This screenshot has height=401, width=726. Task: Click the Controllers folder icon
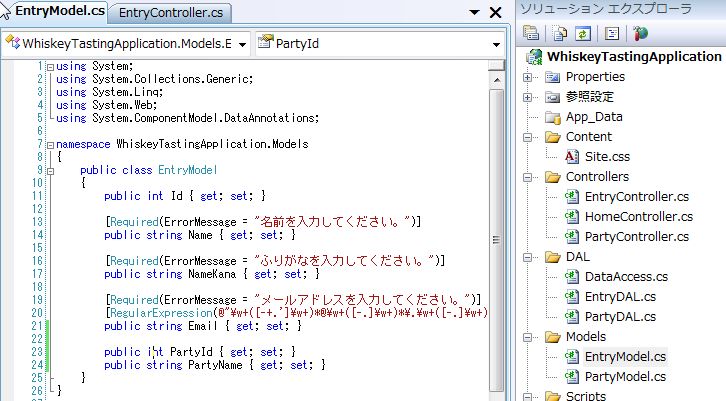(x=553, y=177)
